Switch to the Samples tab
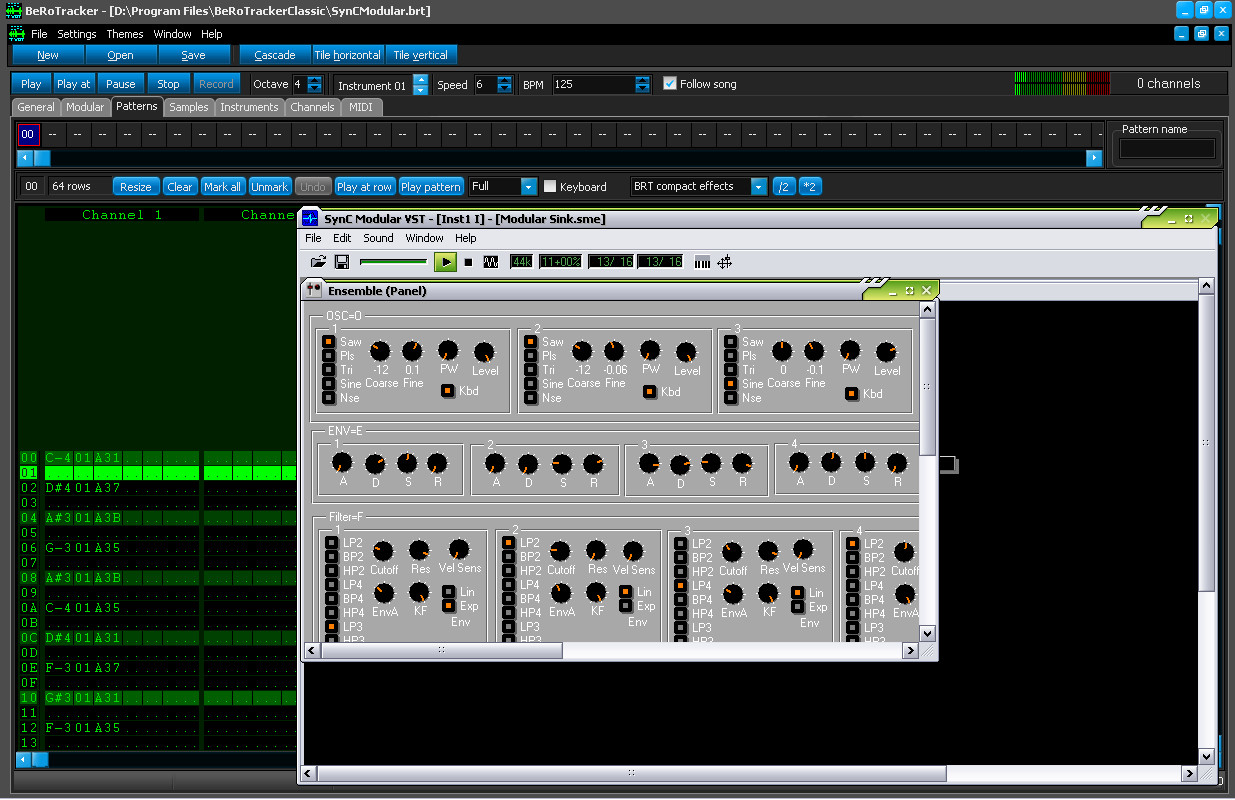Screen dimensions: 1235x800 188,107
